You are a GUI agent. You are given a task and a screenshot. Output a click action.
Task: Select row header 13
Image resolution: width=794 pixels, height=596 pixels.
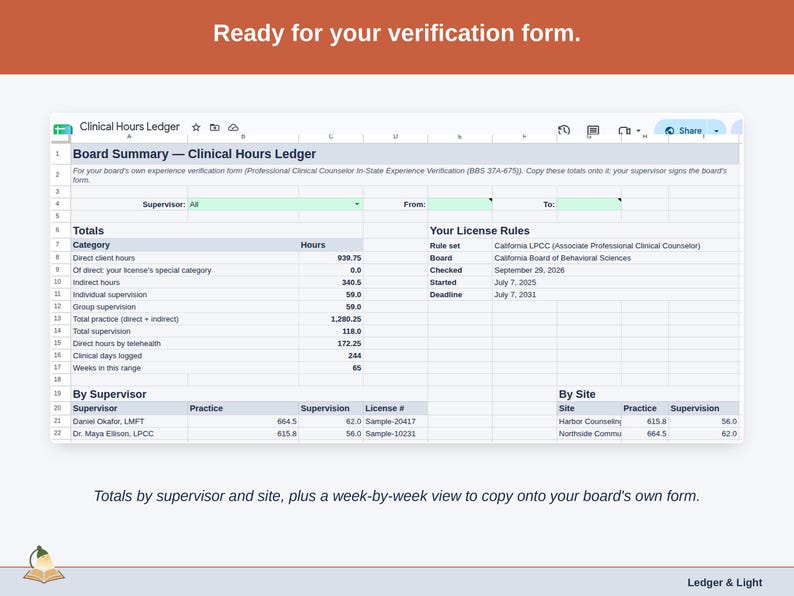(x=58, y=319)
